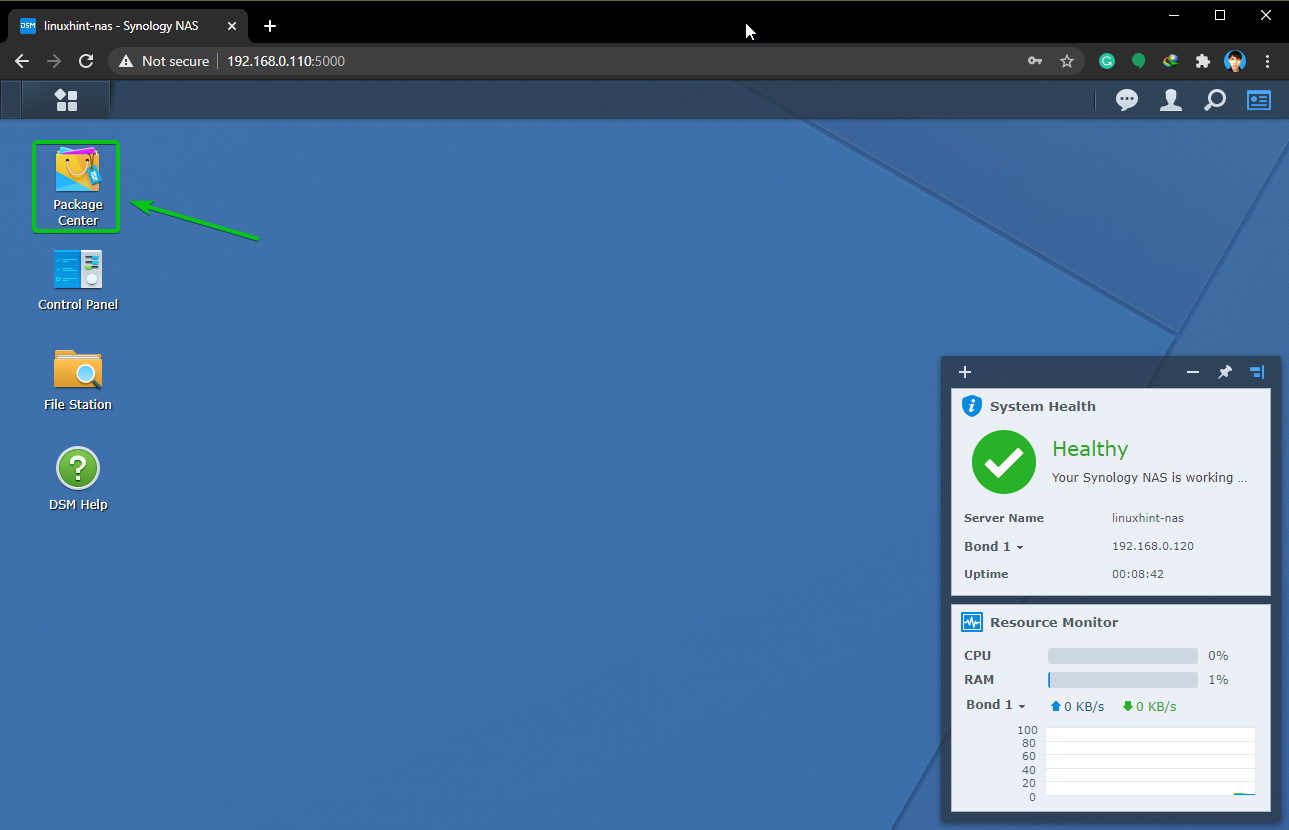Click the uptime value 00:08:42

tap(1138, 574)
